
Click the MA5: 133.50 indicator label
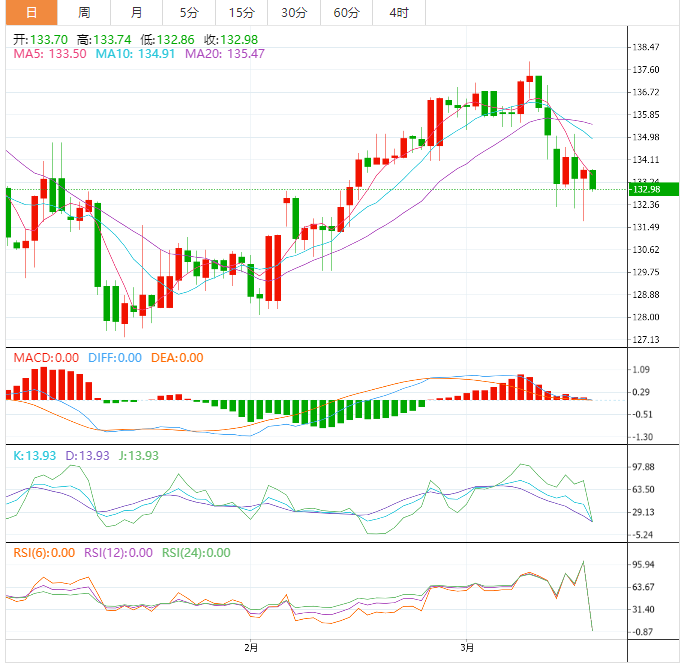tap(50, 54)
